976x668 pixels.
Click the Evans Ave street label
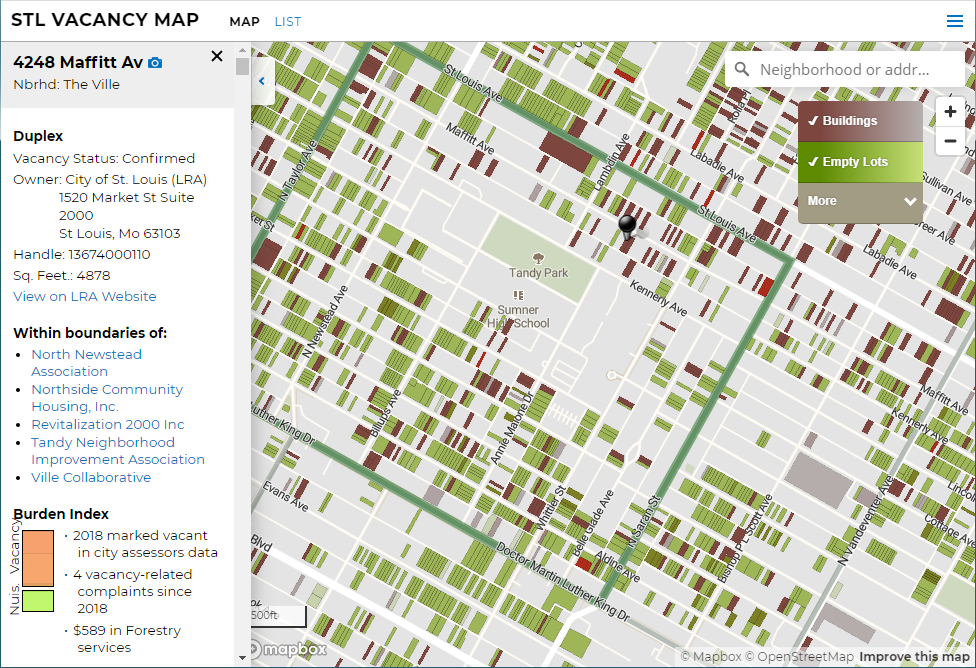click(285, 496)
